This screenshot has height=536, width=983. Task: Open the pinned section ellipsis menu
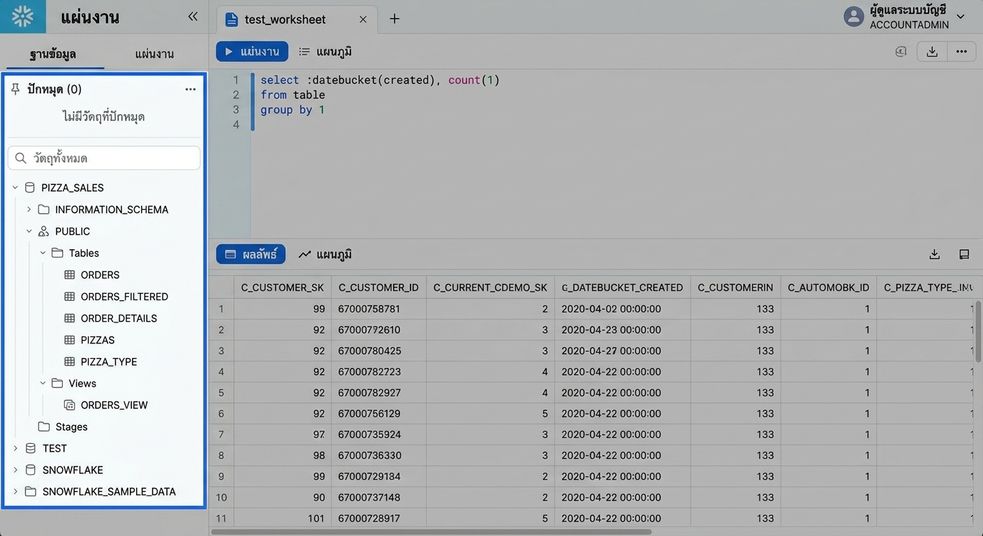191,89
